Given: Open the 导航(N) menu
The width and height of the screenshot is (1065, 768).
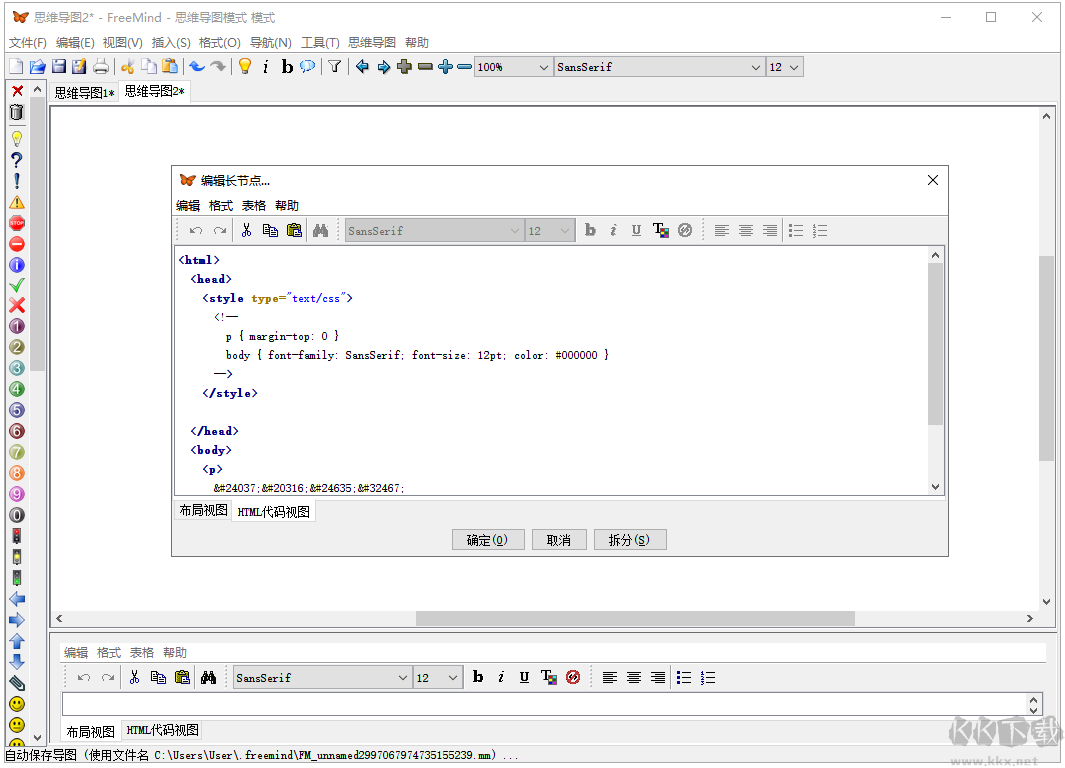Looking at the screenshot, I should [x=270, y=43].
